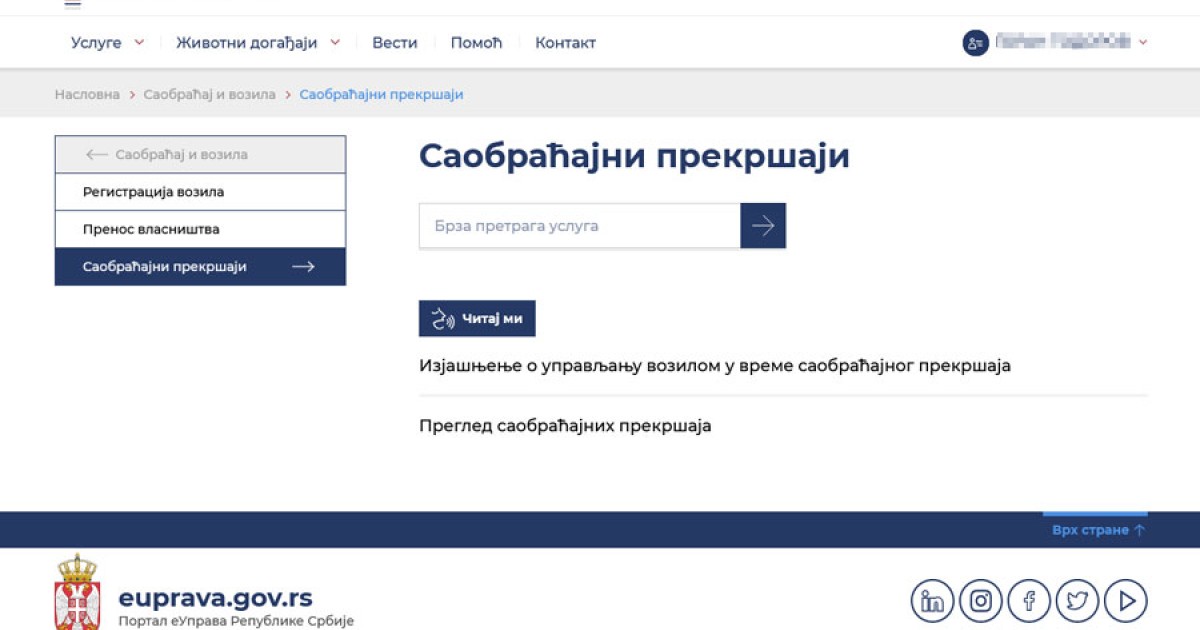Go to the Контакт page
Image resolution: width=1200 pixels, height=630 pixels.
(565, 43)
